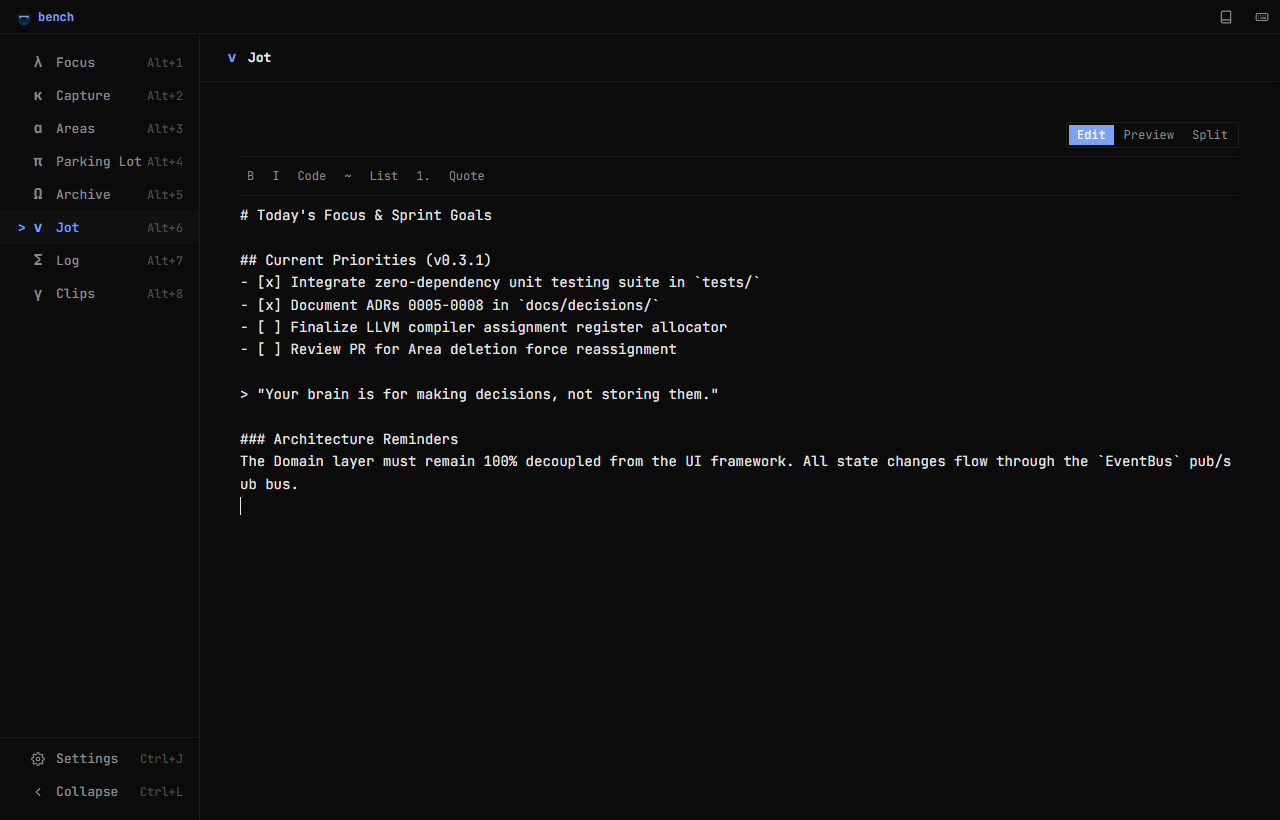Open the book icon in the title bar

(x=1226, y=17)
